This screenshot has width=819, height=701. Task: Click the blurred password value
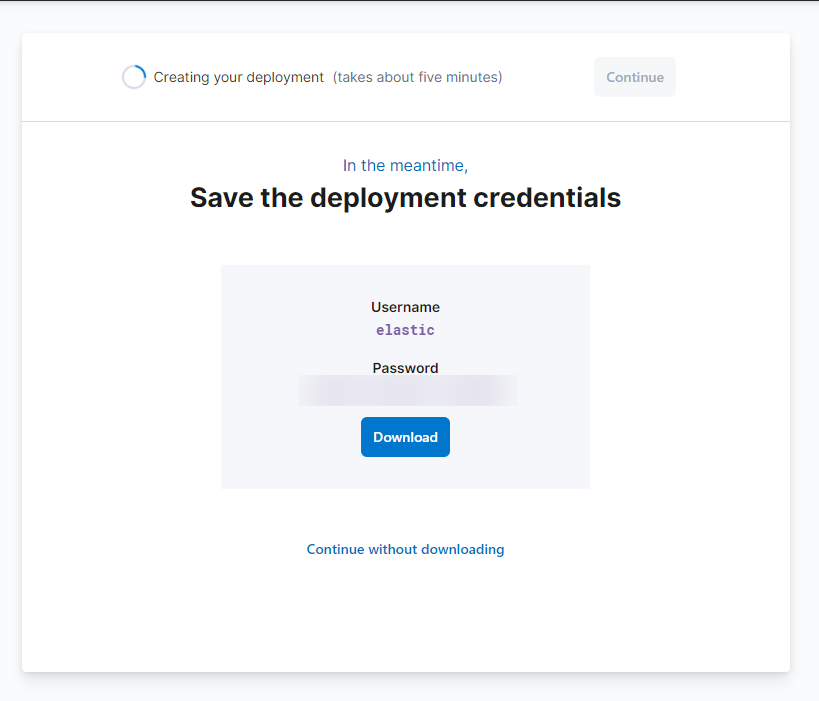tap(407, 391)
